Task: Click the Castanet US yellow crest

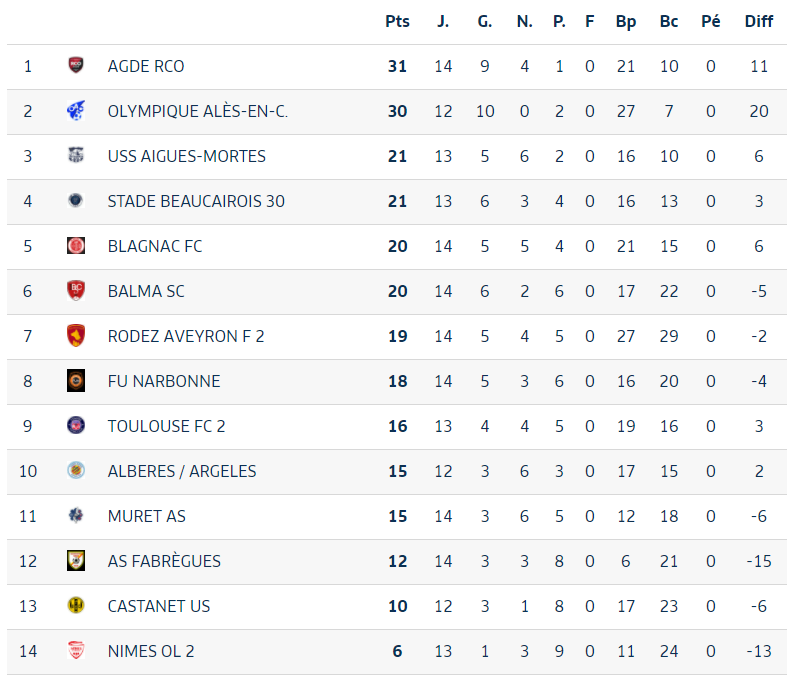Action: tap(76, 605)
